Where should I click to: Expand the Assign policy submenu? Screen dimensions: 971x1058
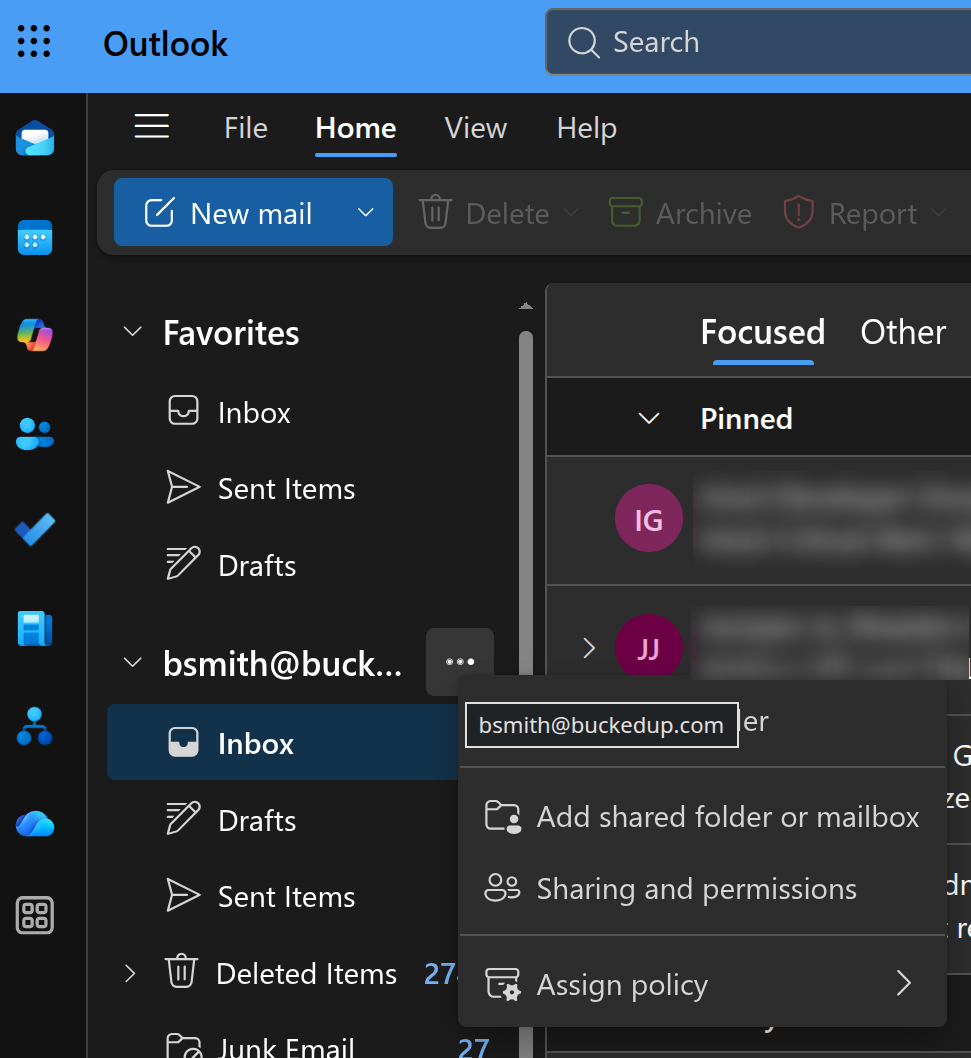click(x=904, y=984)
